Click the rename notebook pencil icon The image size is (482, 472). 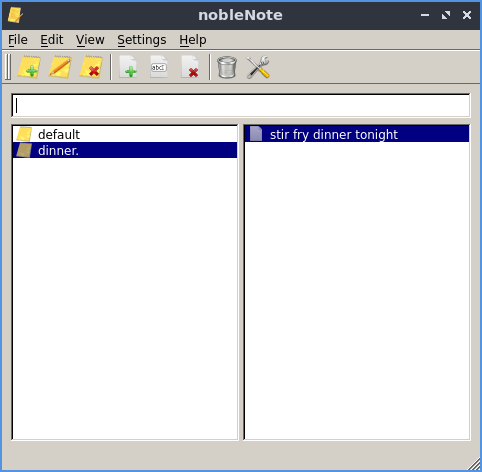(60, 67)
